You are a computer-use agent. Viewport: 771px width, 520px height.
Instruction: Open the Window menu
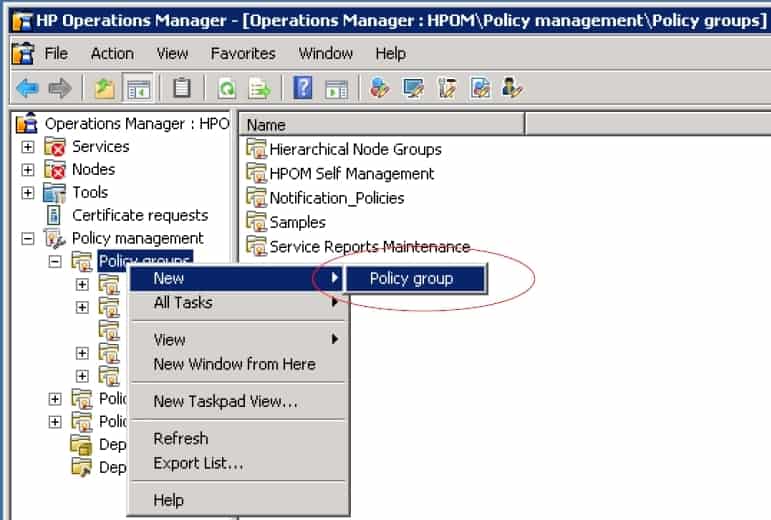click(x=326, y=54)
